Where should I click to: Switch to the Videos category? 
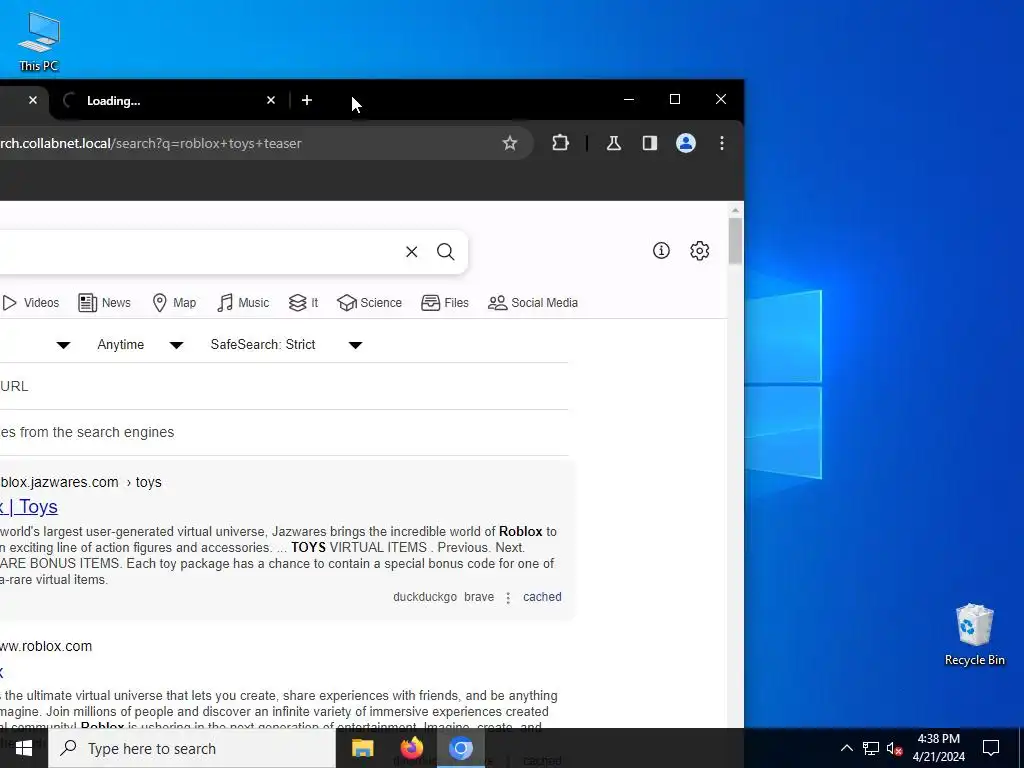point(31,303)
